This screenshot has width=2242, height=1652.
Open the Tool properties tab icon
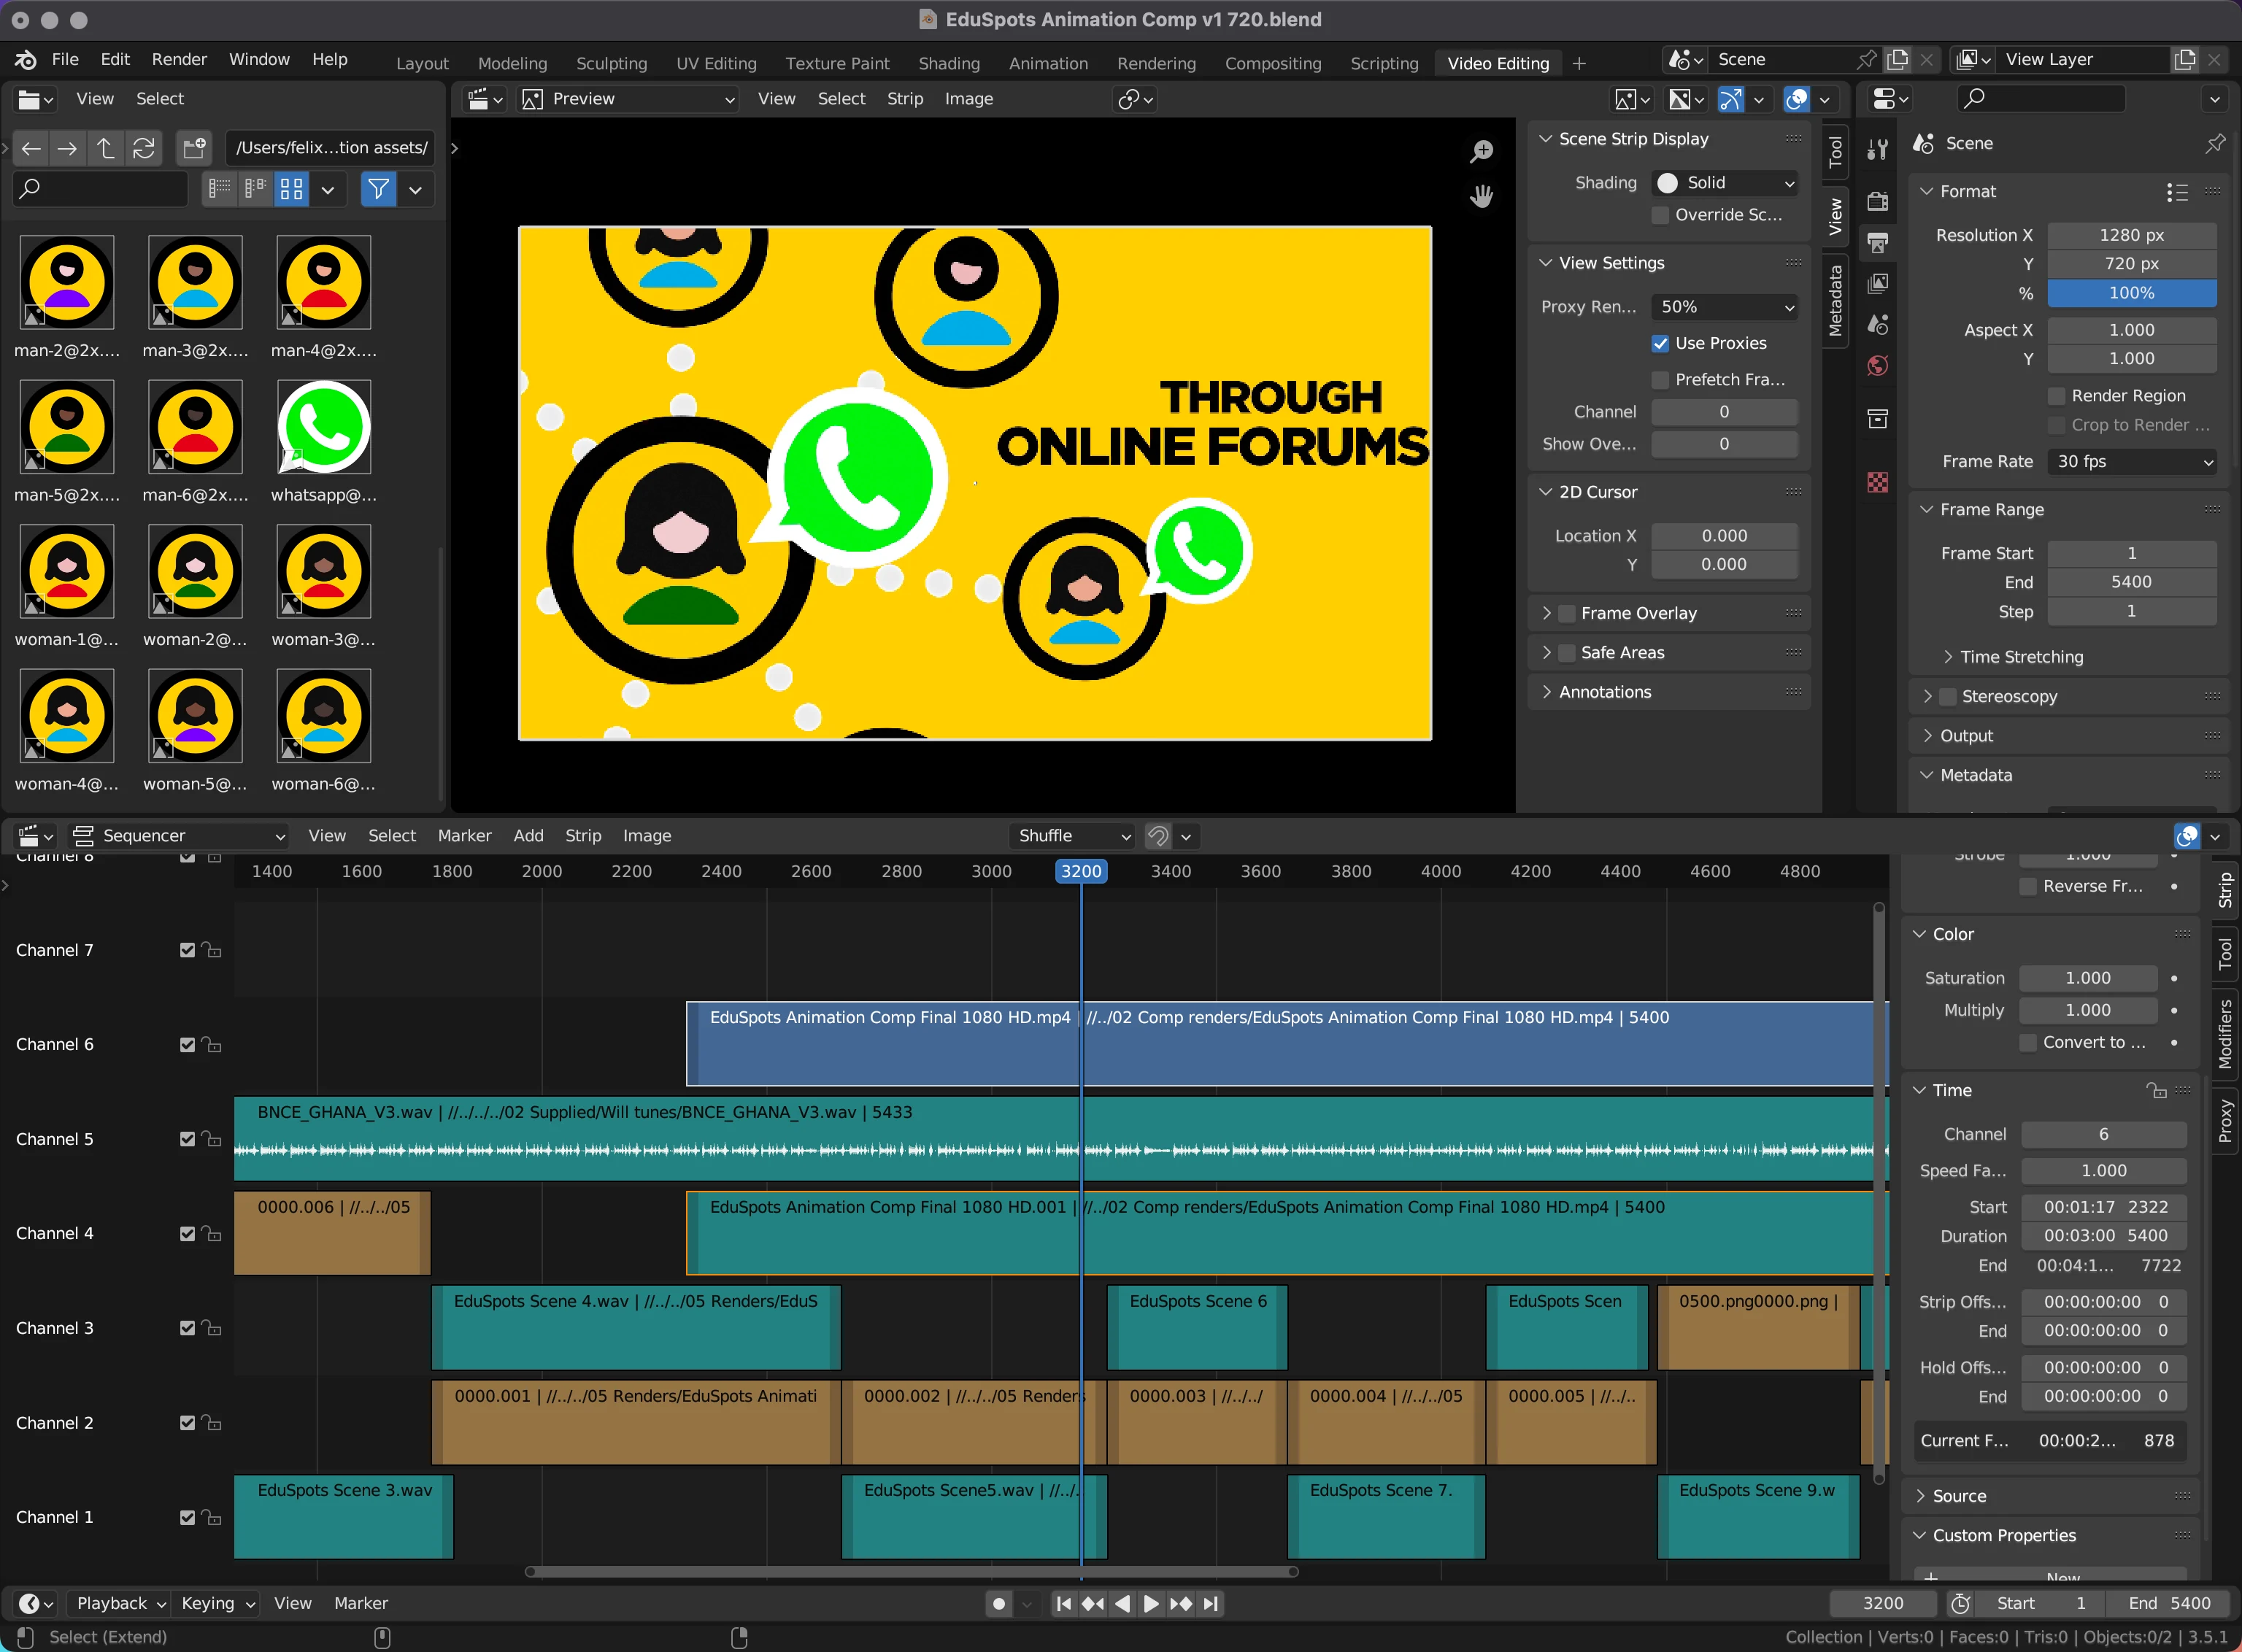pyautogui.click(x=1877, y=150)
